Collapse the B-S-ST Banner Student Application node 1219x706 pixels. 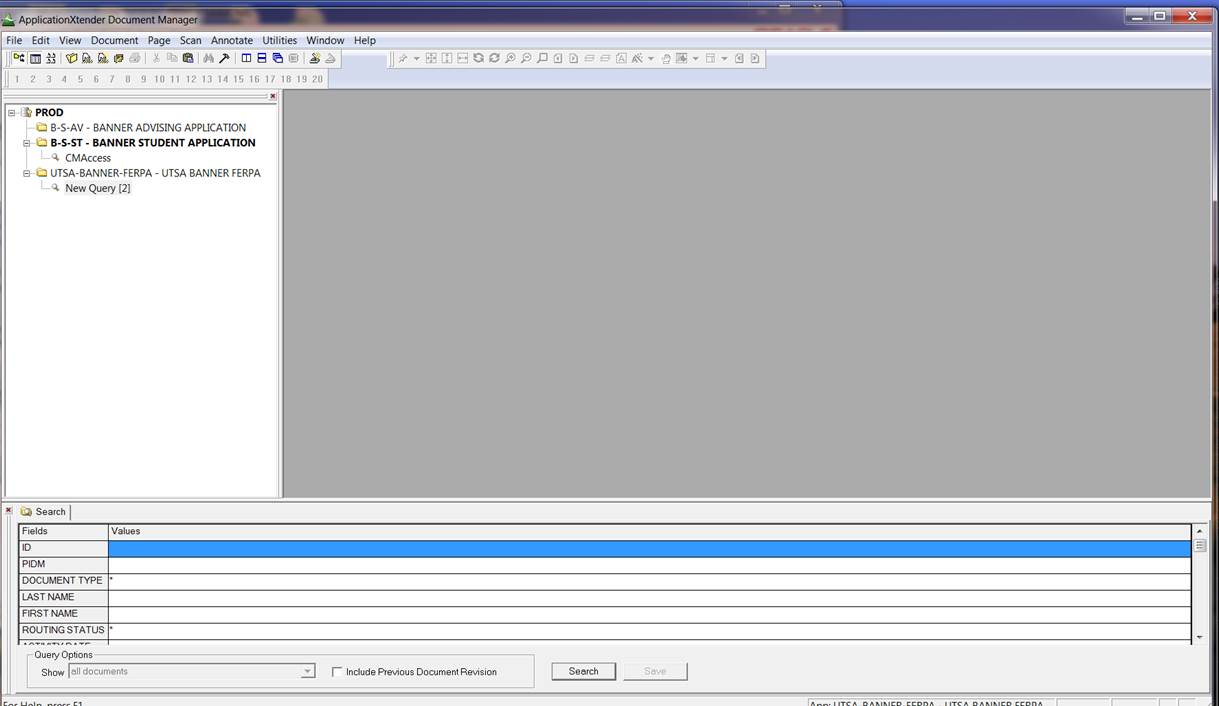tap(28, 143)
